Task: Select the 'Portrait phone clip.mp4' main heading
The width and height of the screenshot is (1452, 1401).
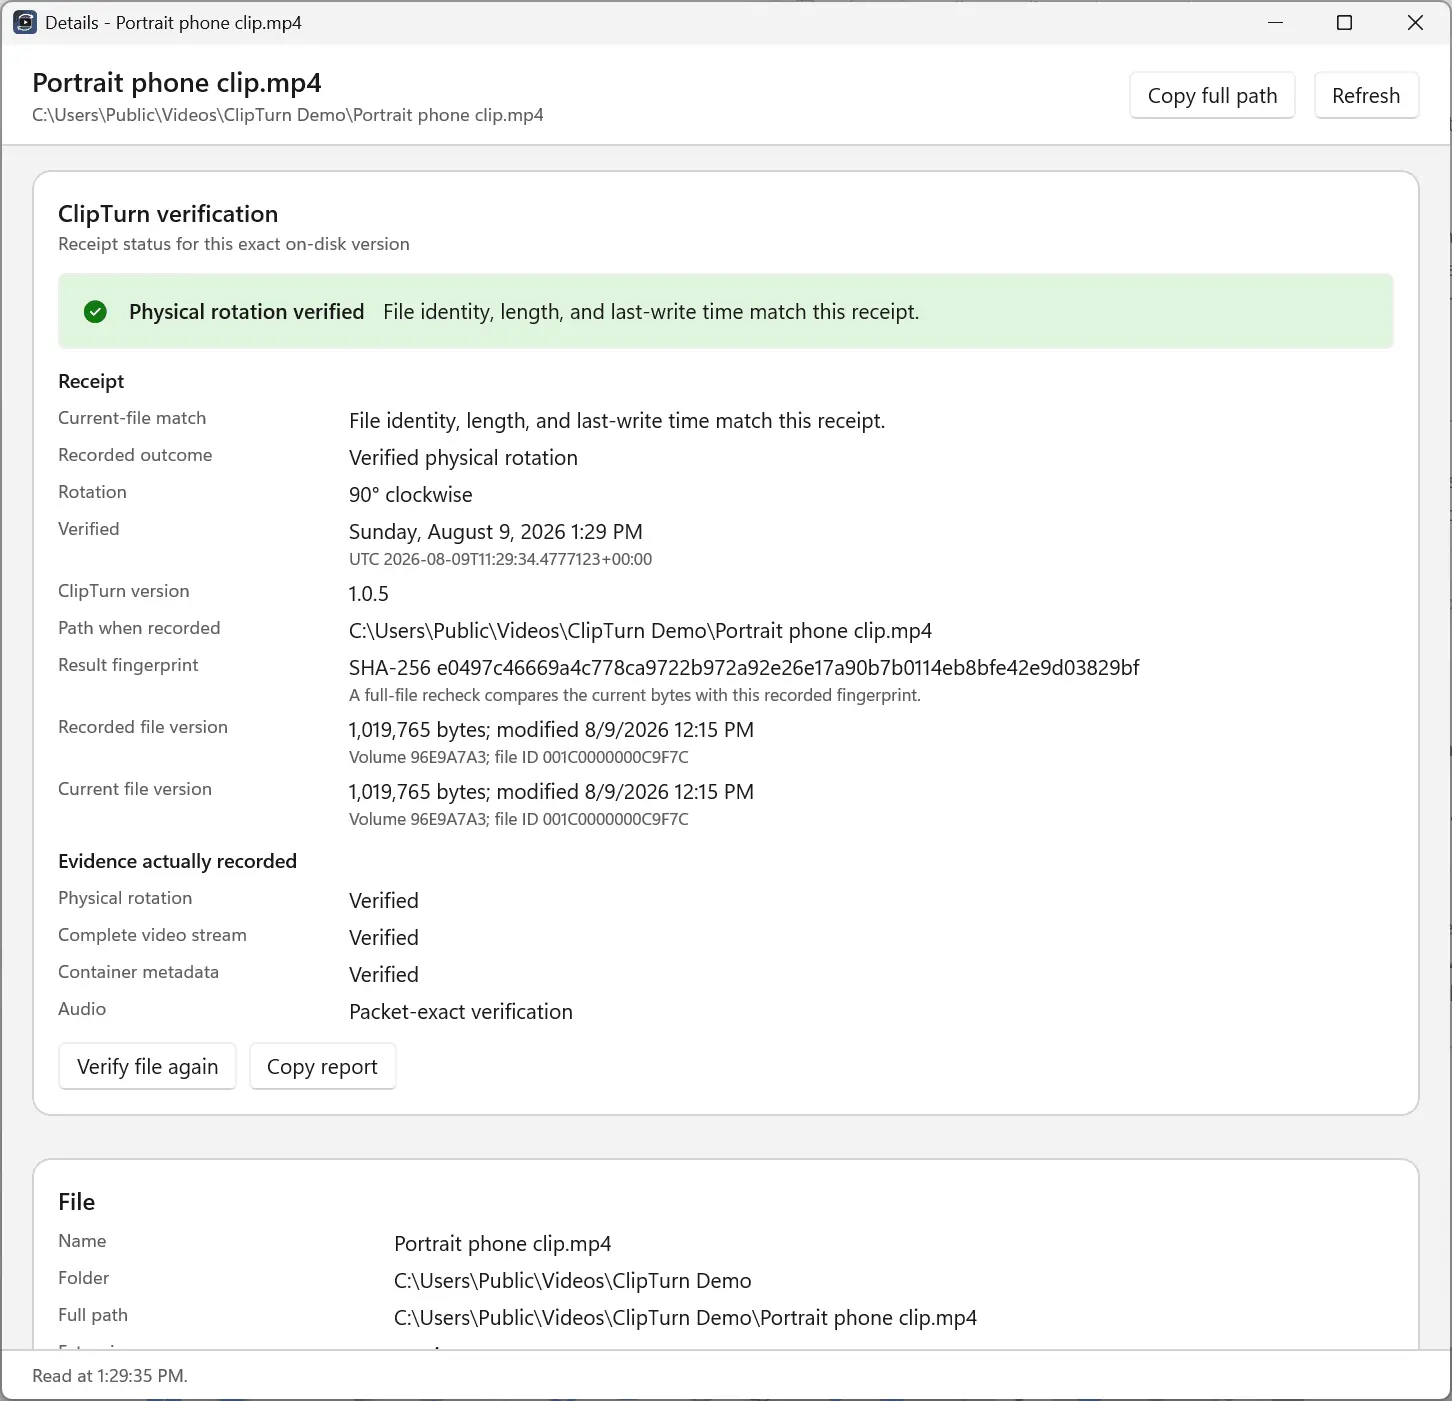Action: 177,83
